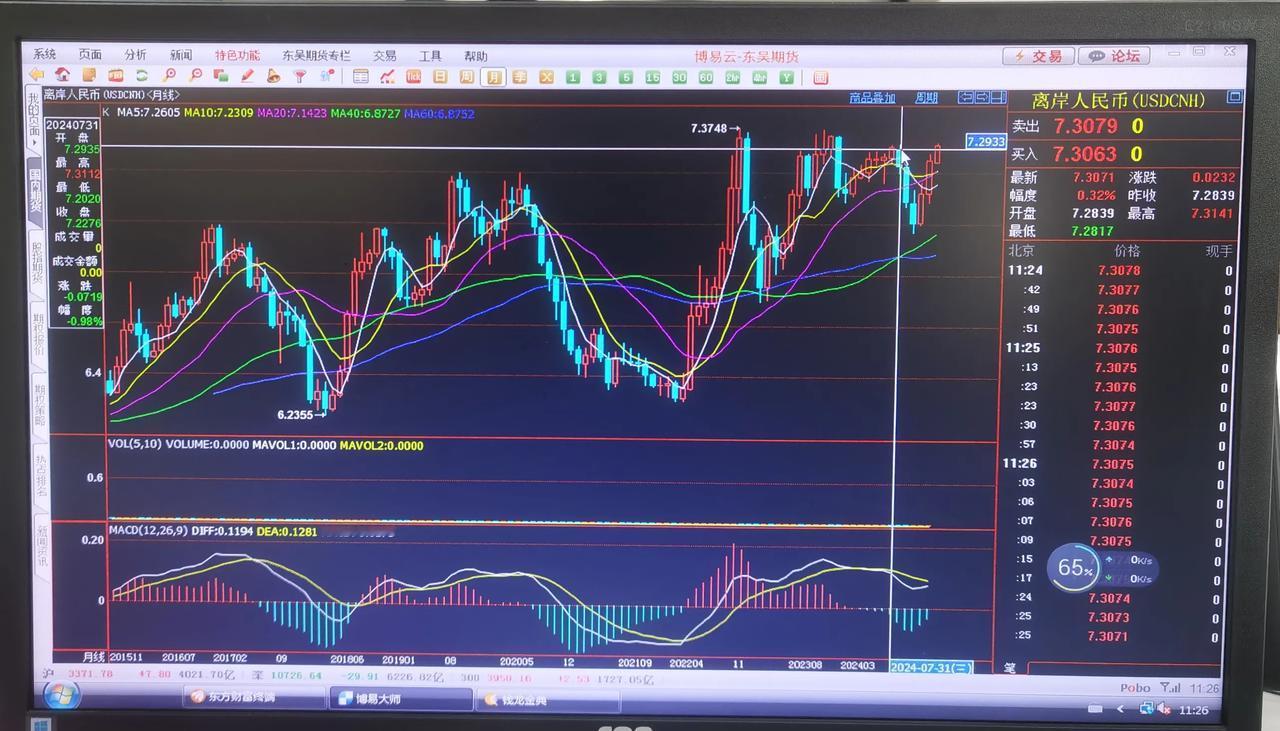Viewport: 1280px width, 731px height.
Task: Open the 东吴期货专栏 menu
Action: coord(316,56)
